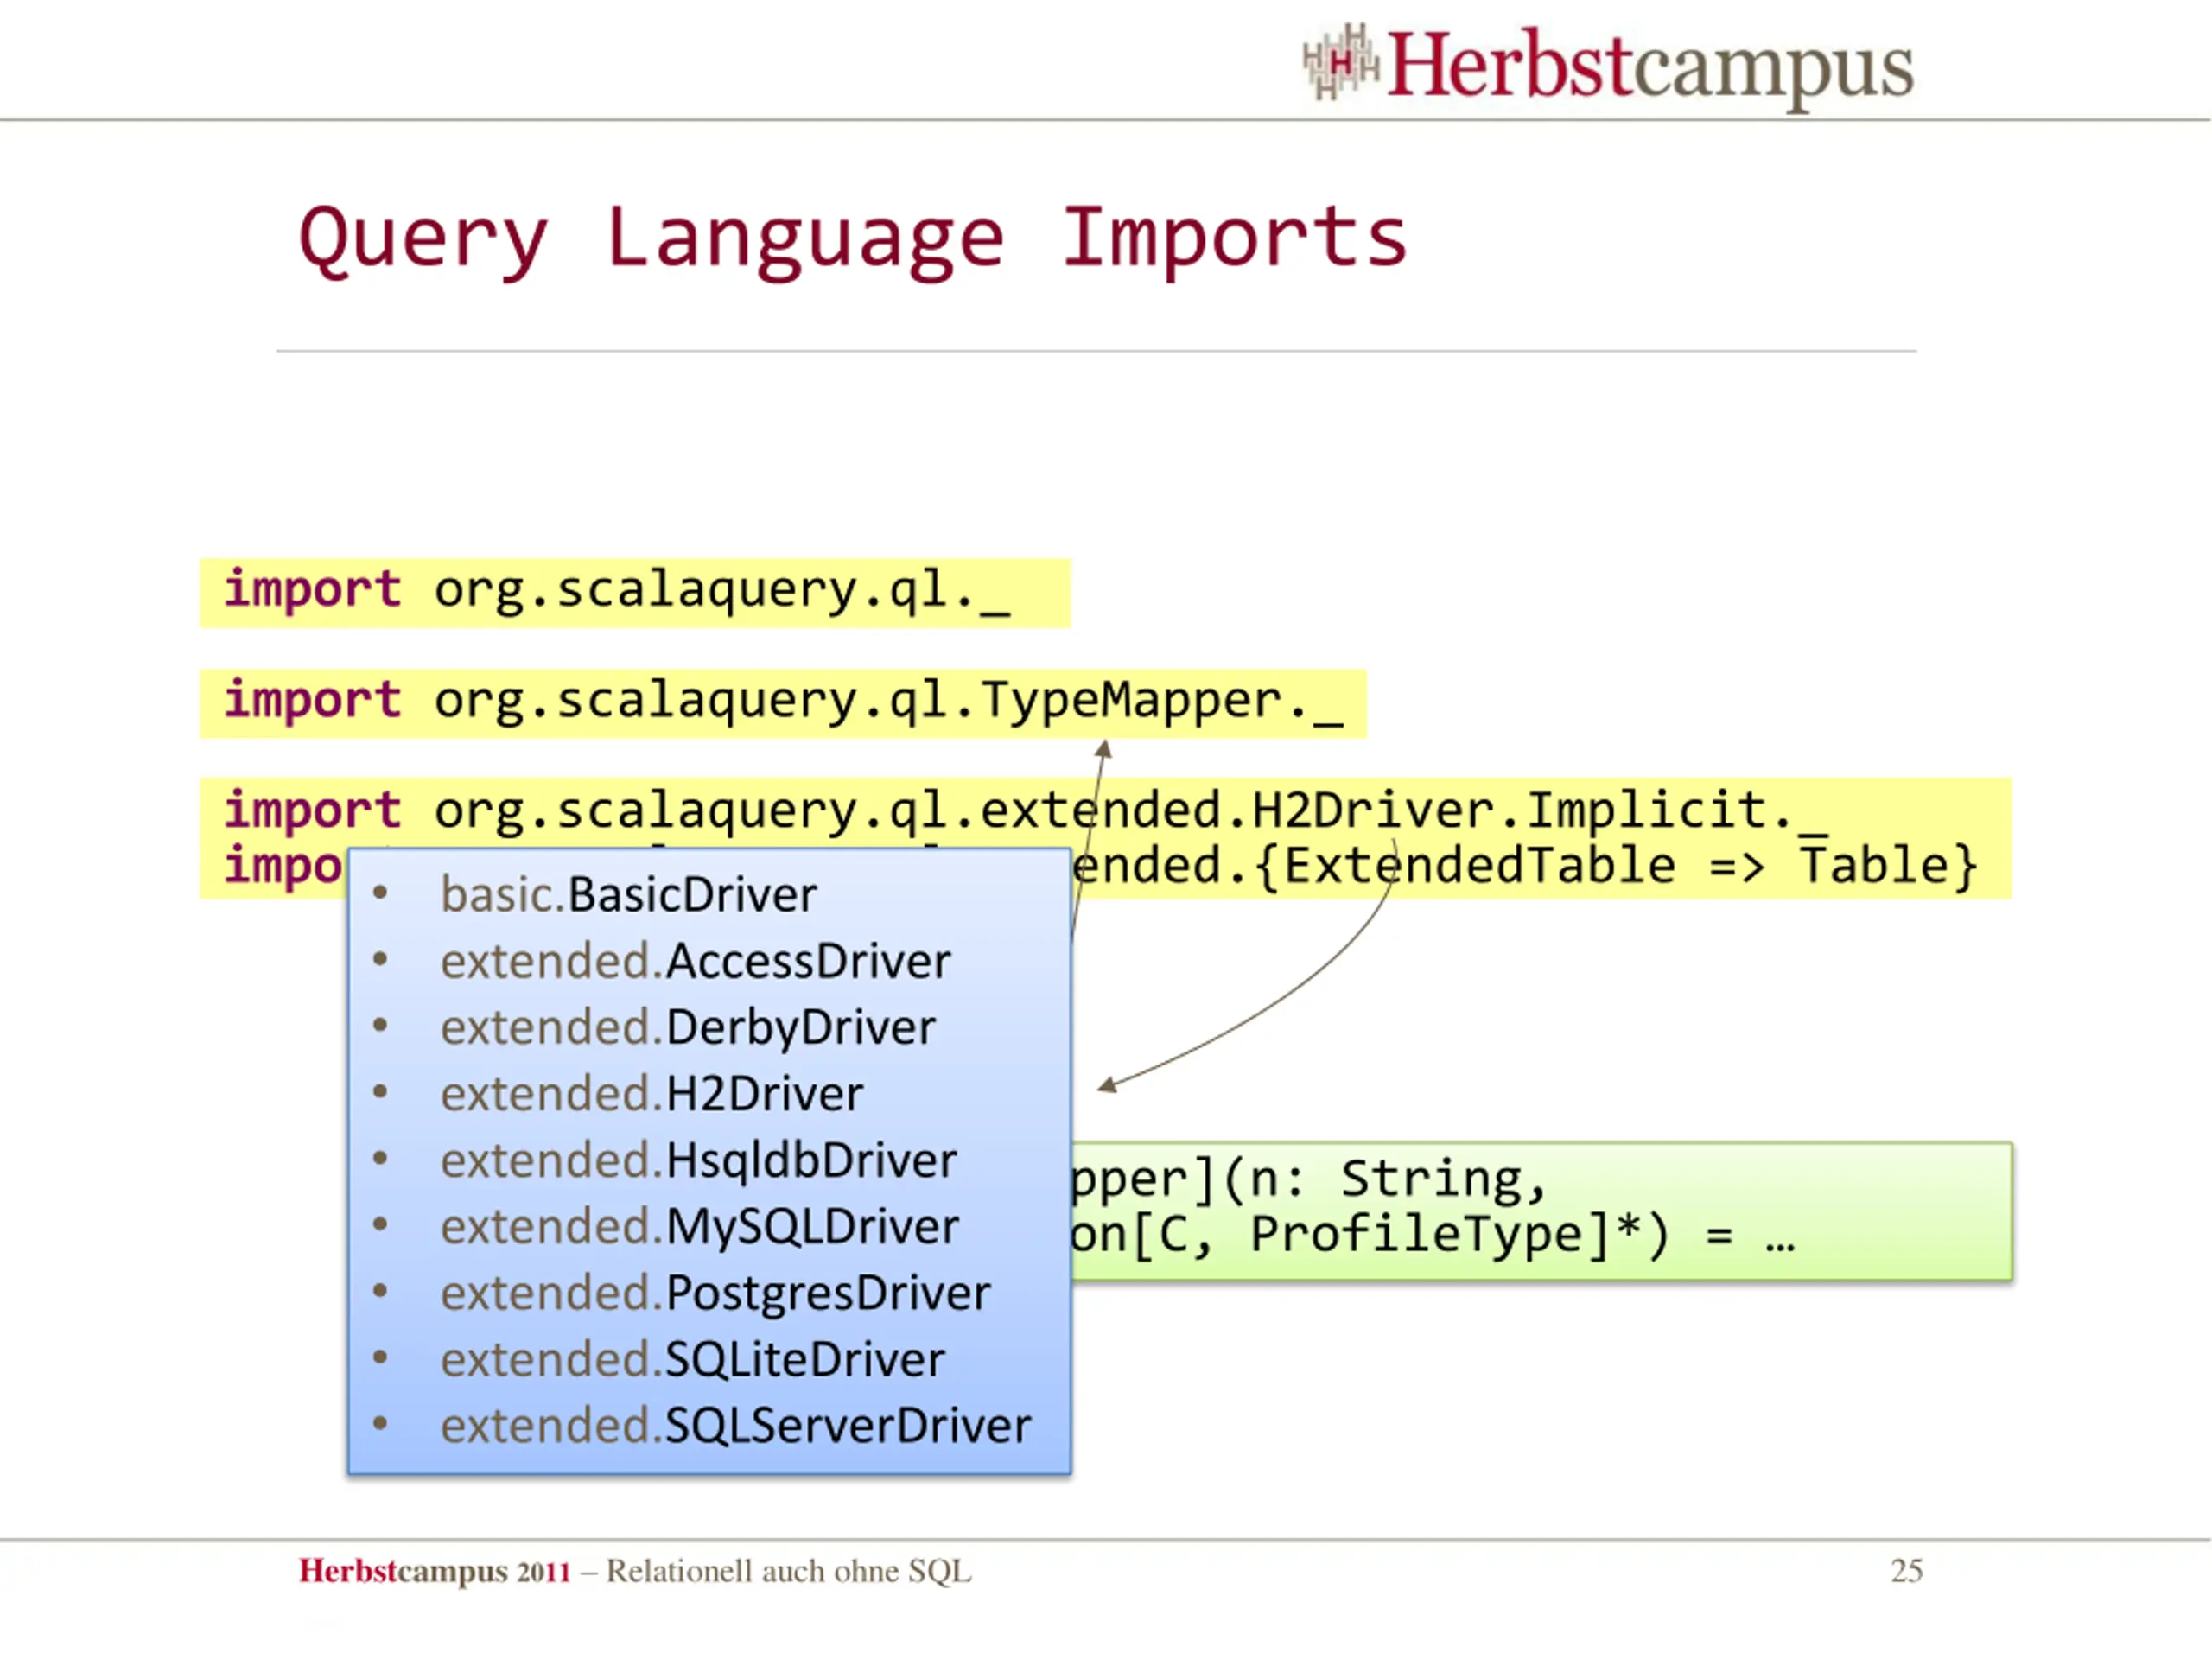Click the 'Relationell auch ohne SQL' footer text
Screen dimensions: 2212x1659
(x=789, y=1572)
